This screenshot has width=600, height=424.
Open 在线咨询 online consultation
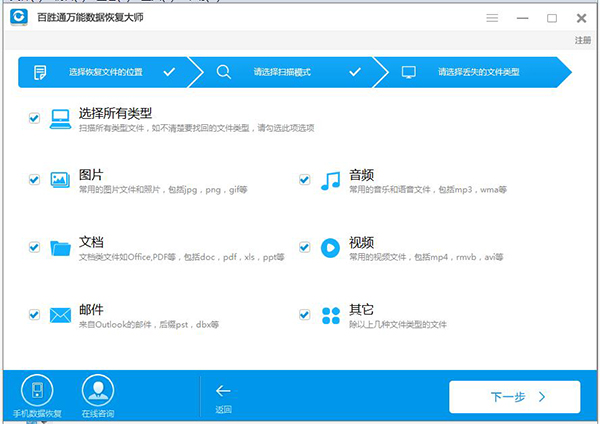(98, 396)
